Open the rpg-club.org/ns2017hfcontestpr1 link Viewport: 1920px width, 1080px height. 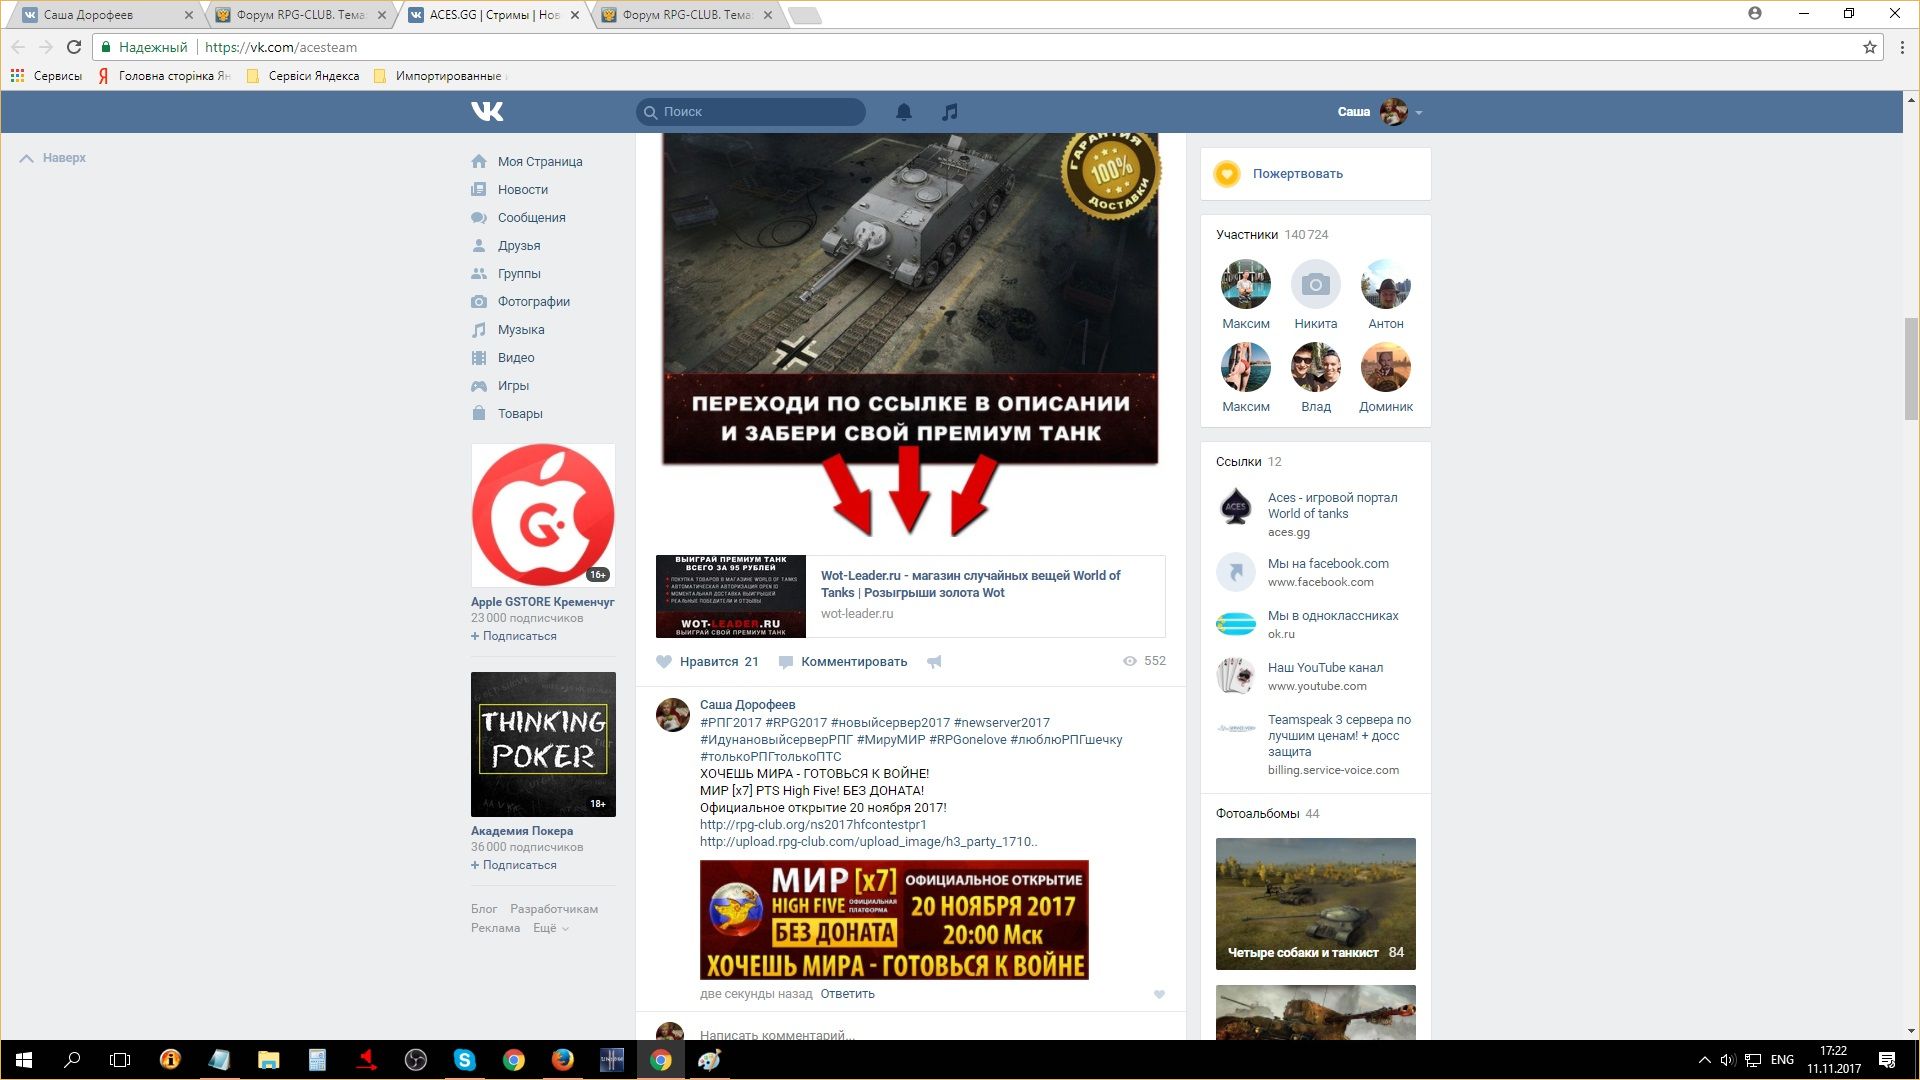pos(813,825)
